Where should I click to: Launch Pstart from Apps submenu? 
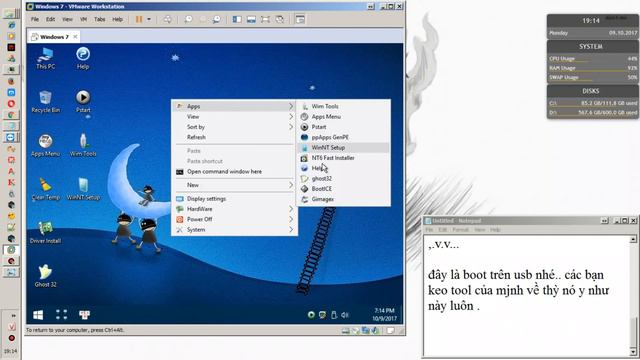click(x=343, y=127)
